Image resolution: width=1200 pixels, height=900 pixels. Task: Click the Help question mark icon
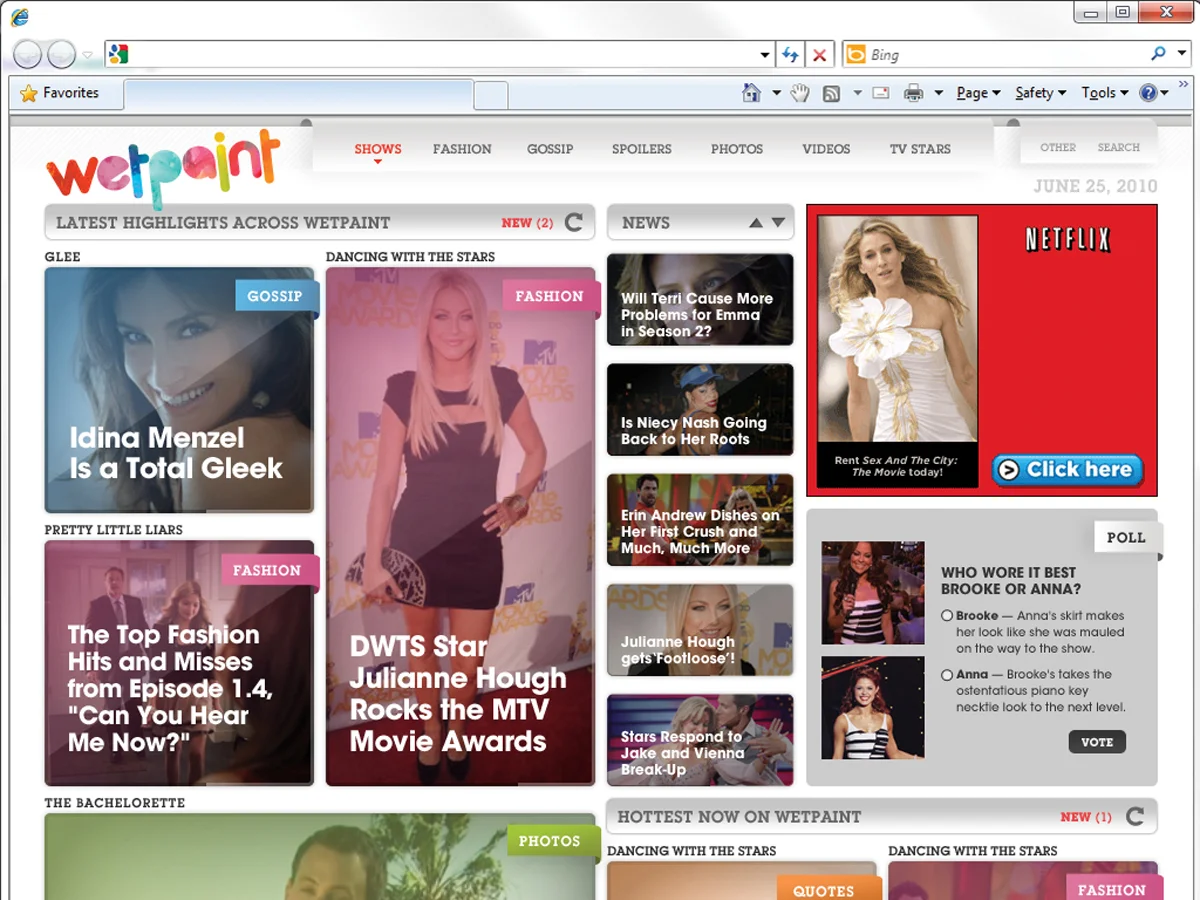pyautogui.click(x=1148, y=93)
